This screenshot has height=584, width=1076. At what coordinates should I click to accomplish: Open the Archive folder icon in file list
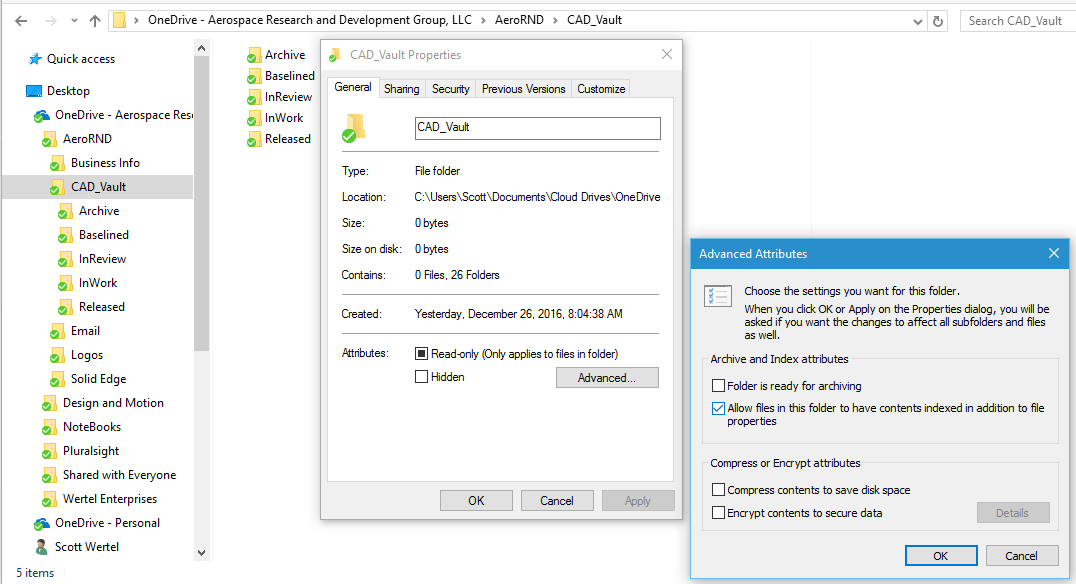(x=254, y=55)
